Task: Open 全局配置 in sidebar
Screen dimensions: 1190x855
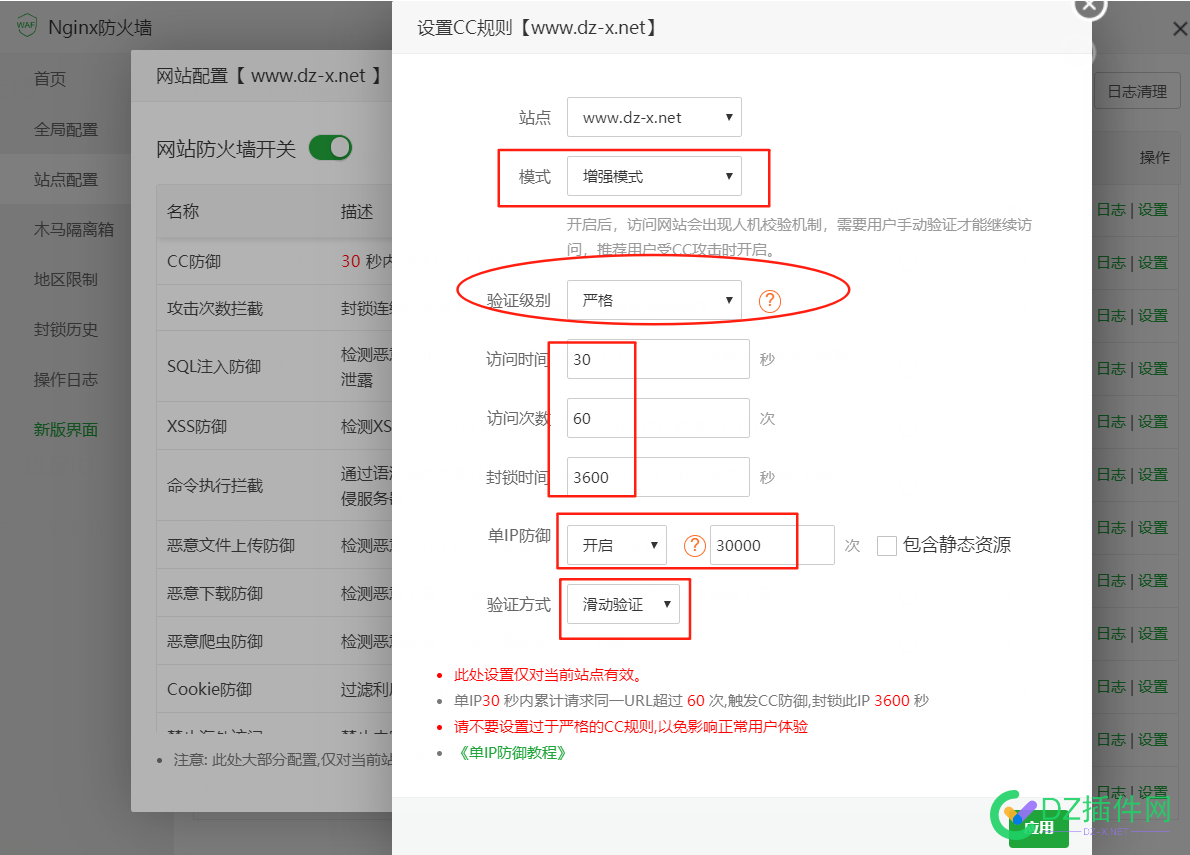Action: (x=66, y=130)
